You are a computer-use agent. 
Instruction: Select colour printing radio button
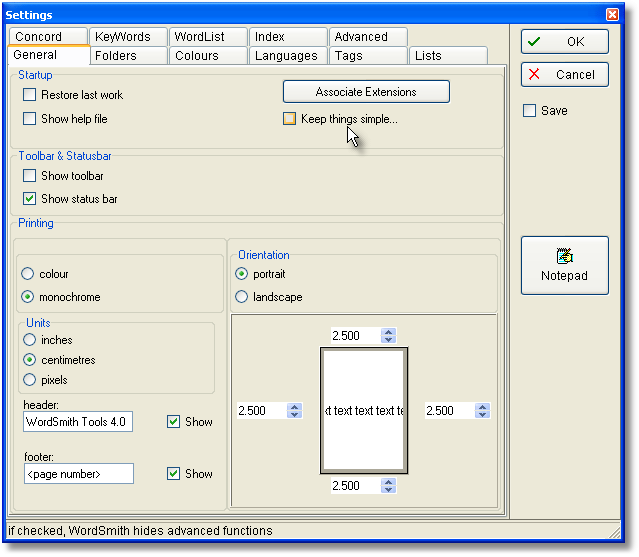point(28,274)
